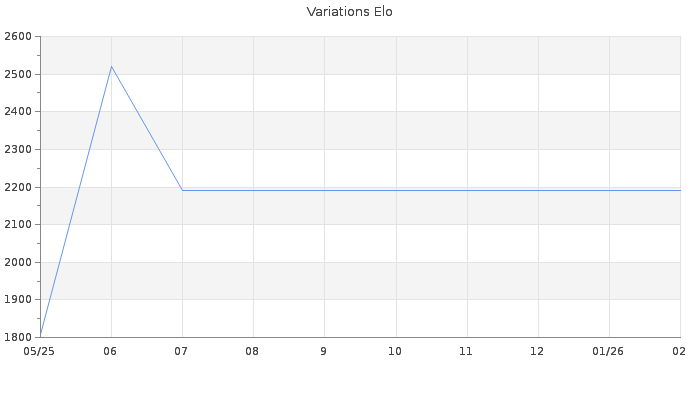
Task: Click the 10 month label on x-axis
Action: (395, 351)
